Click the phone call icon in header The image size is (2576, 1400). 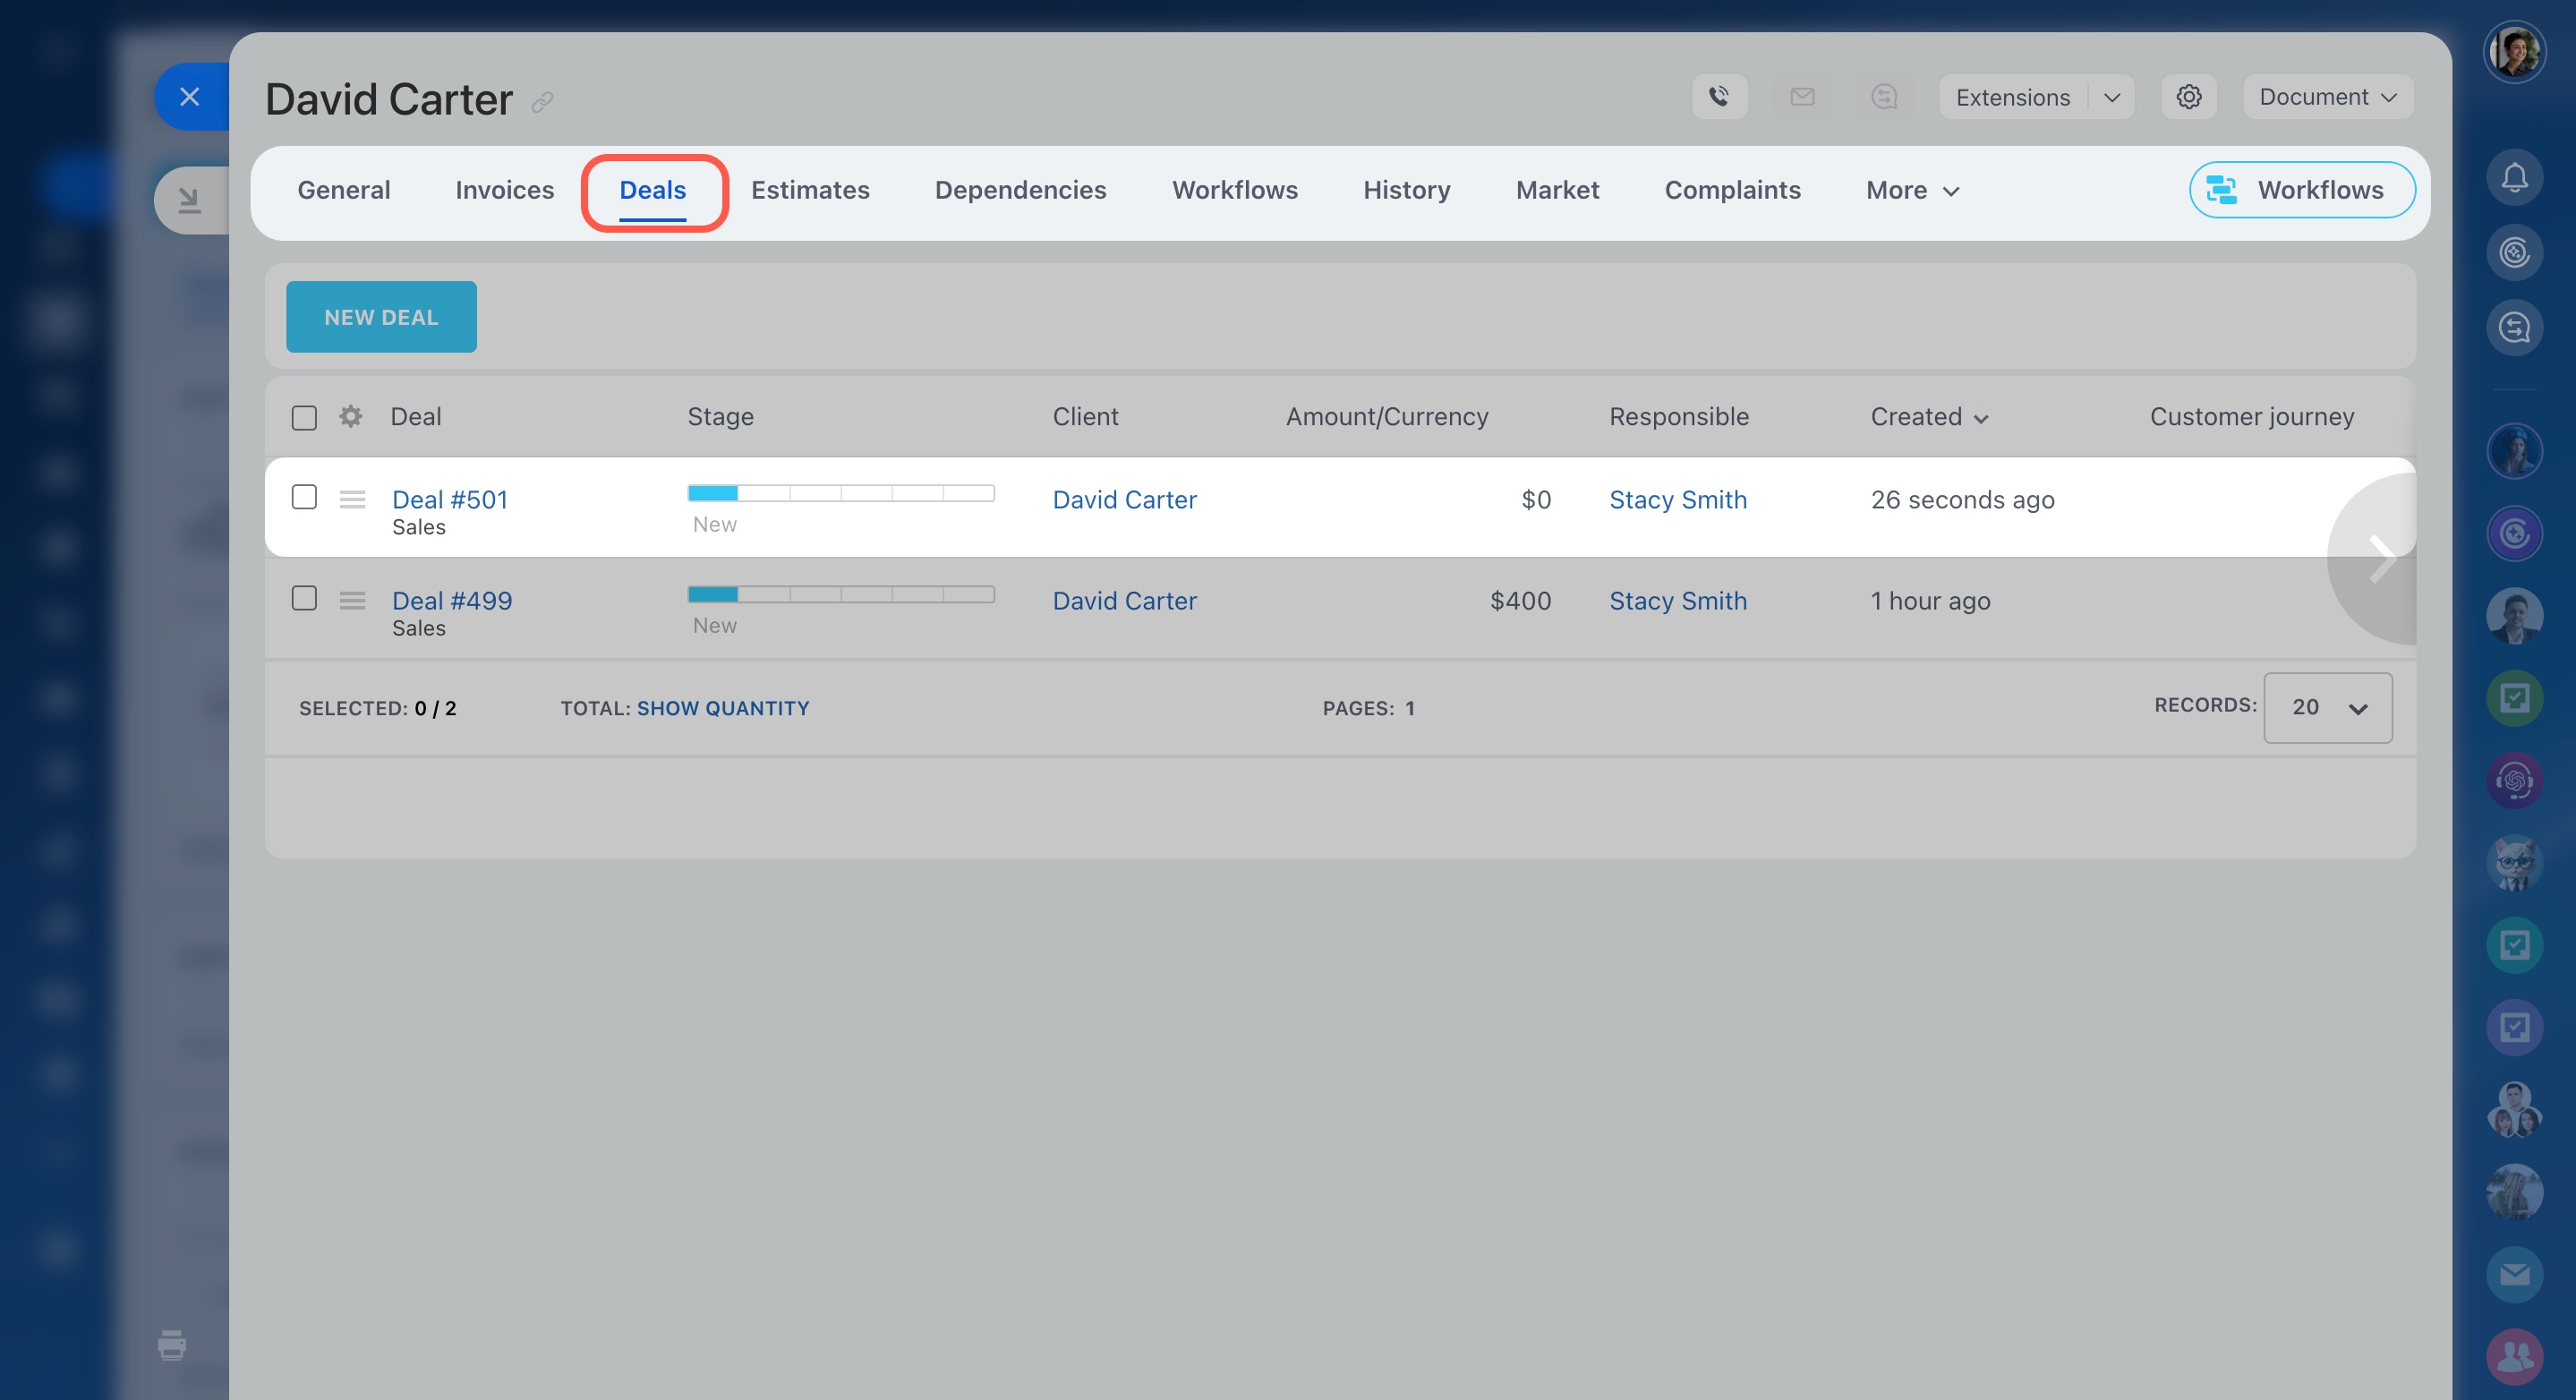coord(1719,97)
